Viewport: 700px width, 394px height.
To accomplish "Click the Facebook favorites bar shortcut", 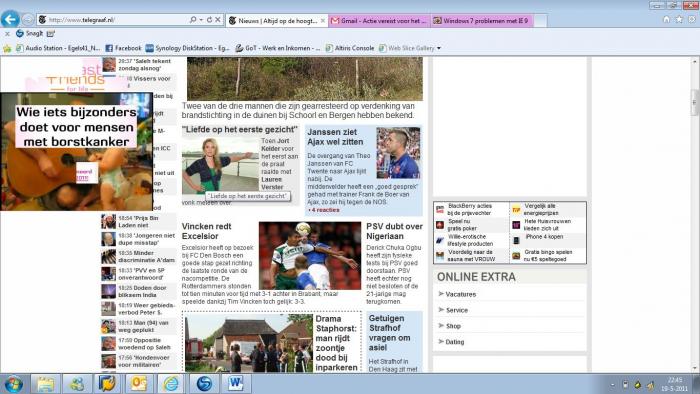I will pyautogui.click(x=123, y=48).
